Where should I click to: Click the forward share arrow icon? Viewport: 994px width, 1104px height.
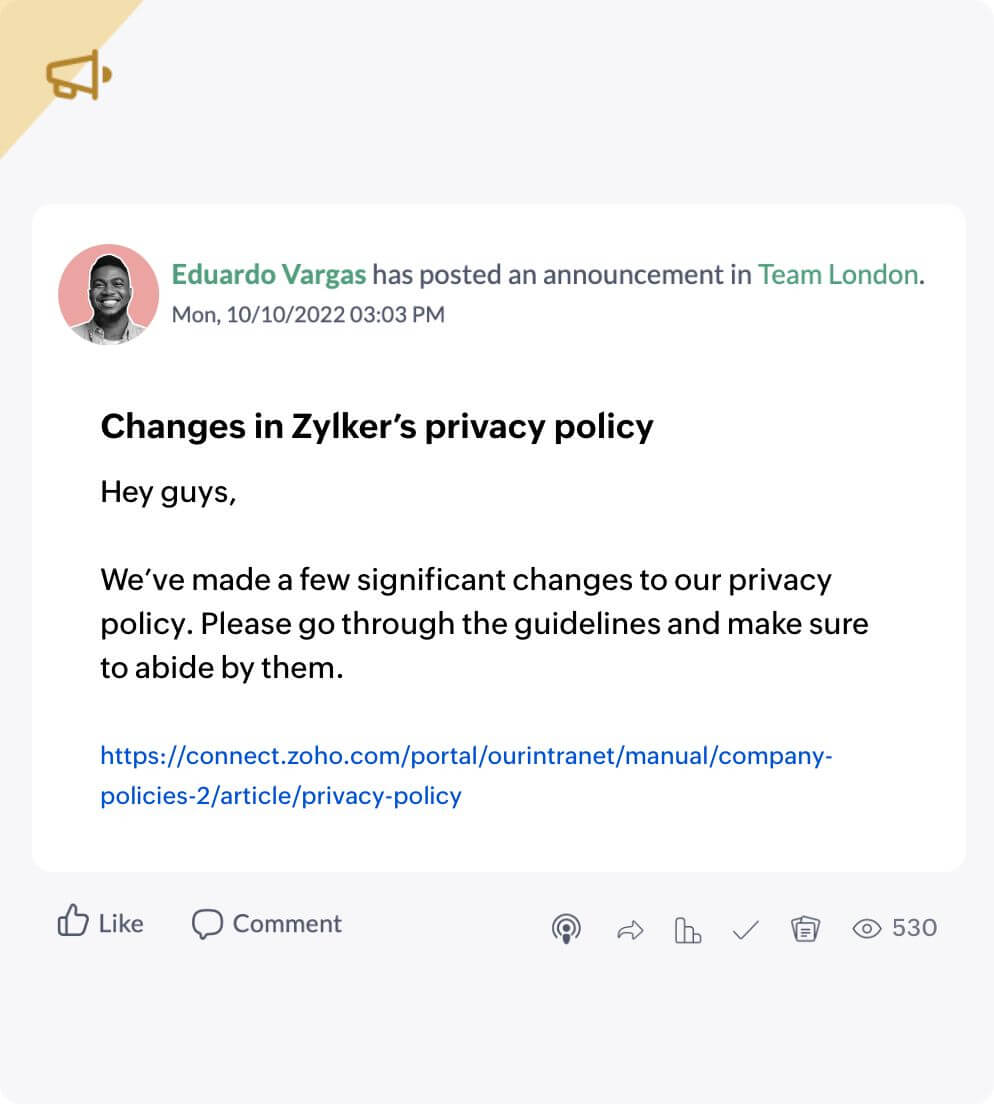click(x=628, y=929)
